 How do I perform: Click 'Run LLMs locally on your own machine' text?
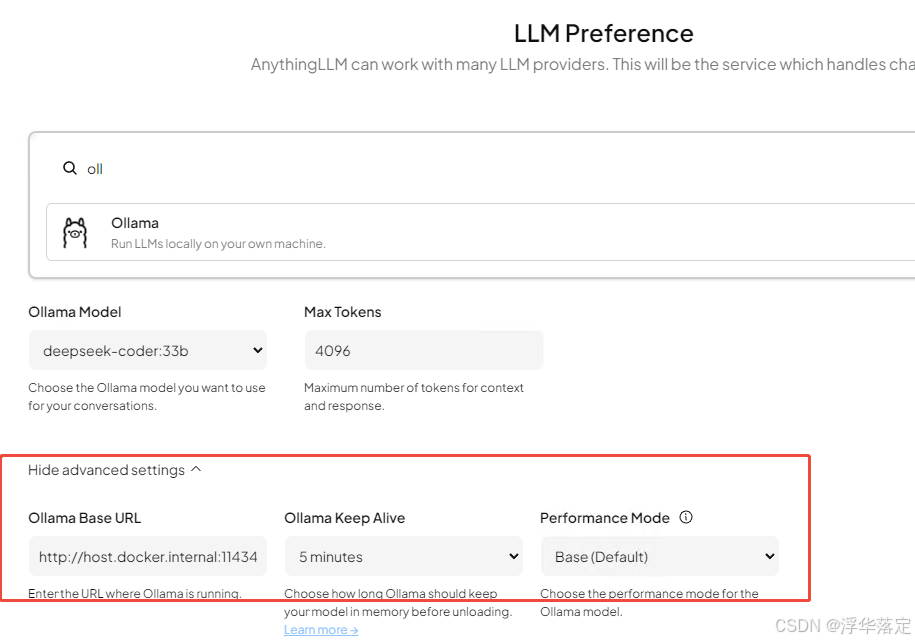point(218,243)
